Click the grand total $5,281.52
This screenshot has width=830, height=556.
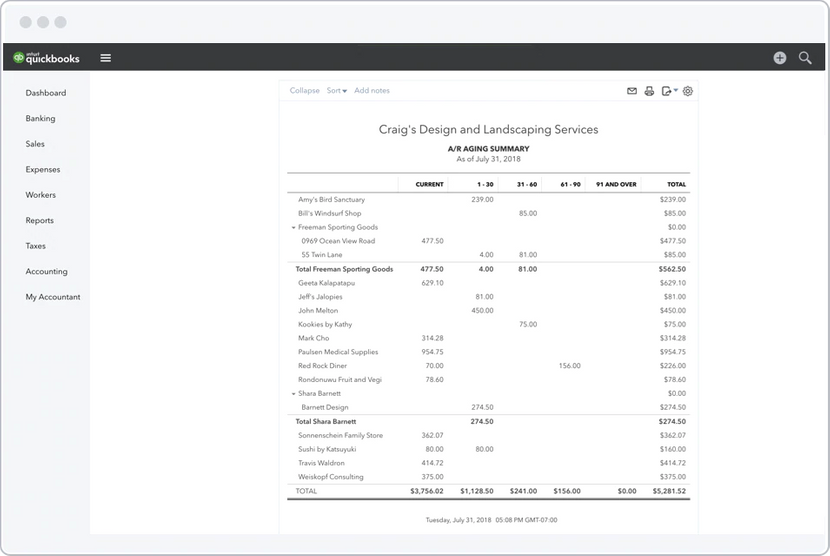666,492
